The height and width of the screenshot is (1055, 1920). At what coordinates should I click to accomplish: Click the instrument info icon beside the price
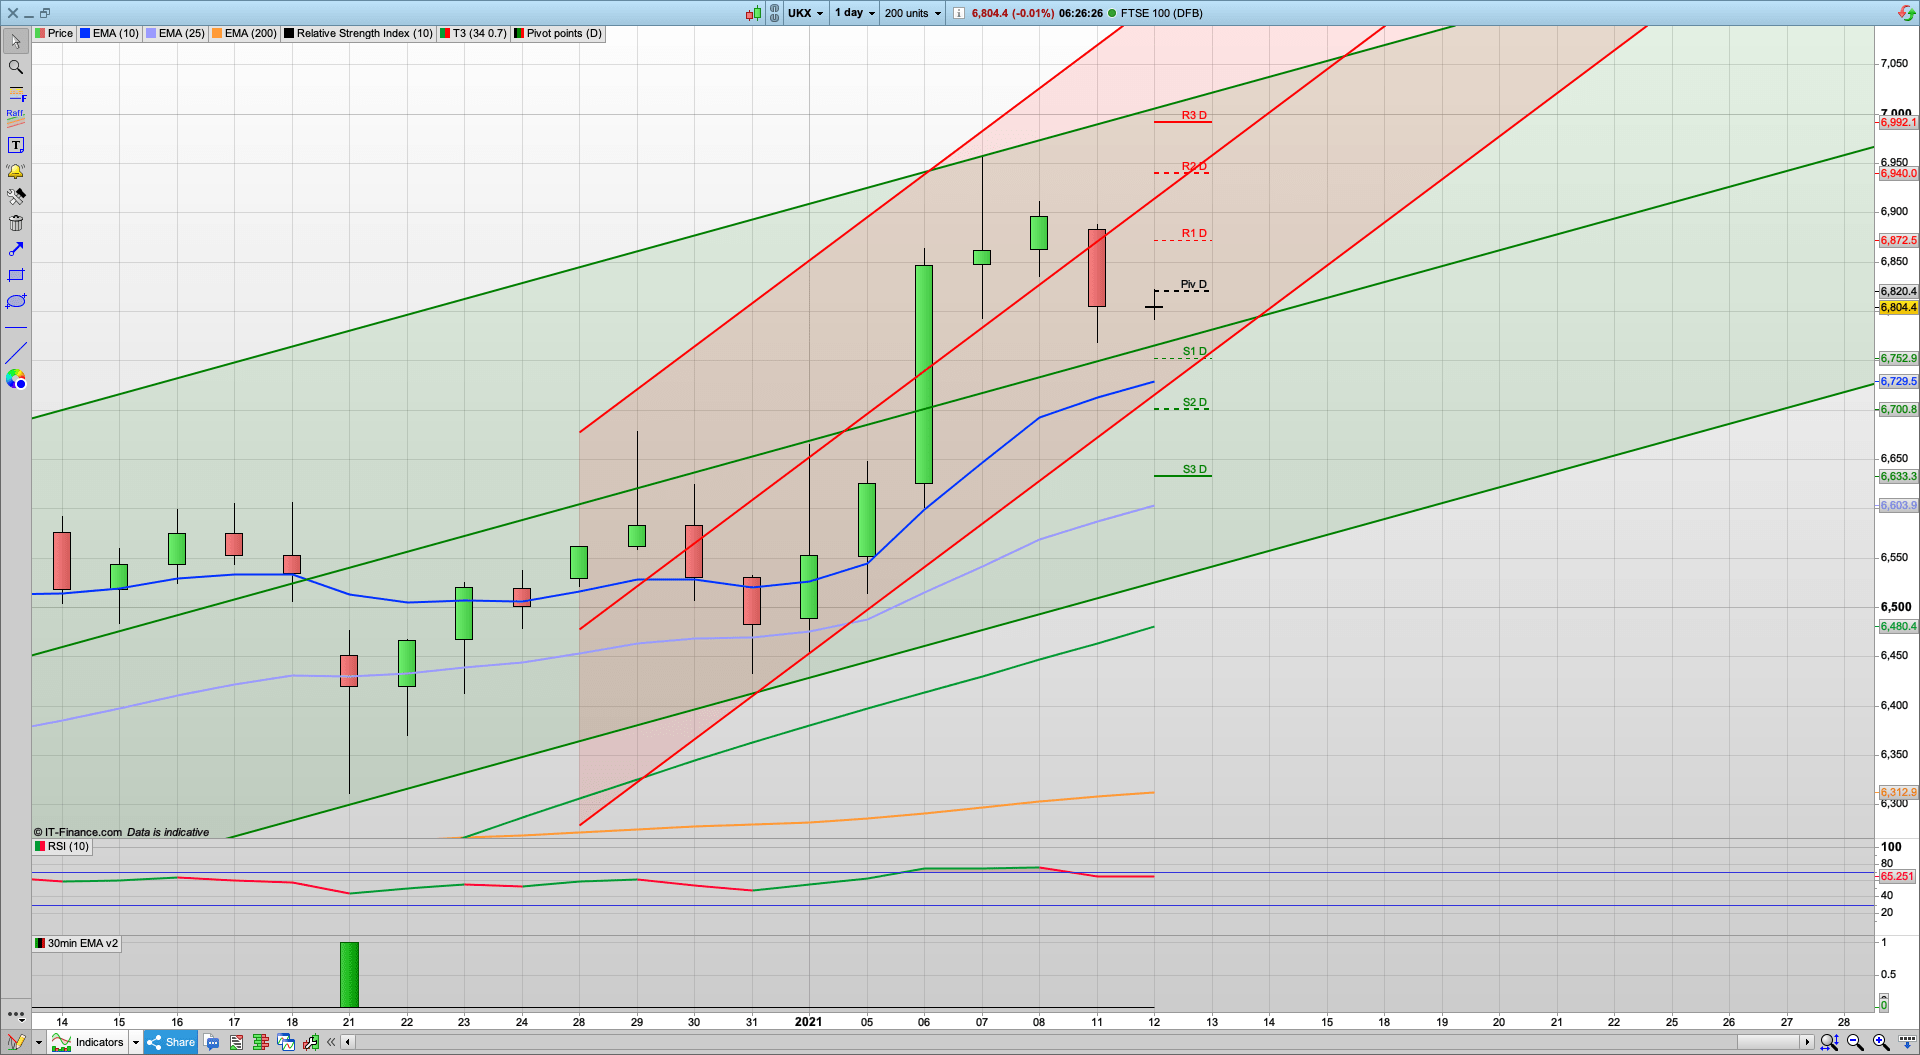tap(958, 13)
